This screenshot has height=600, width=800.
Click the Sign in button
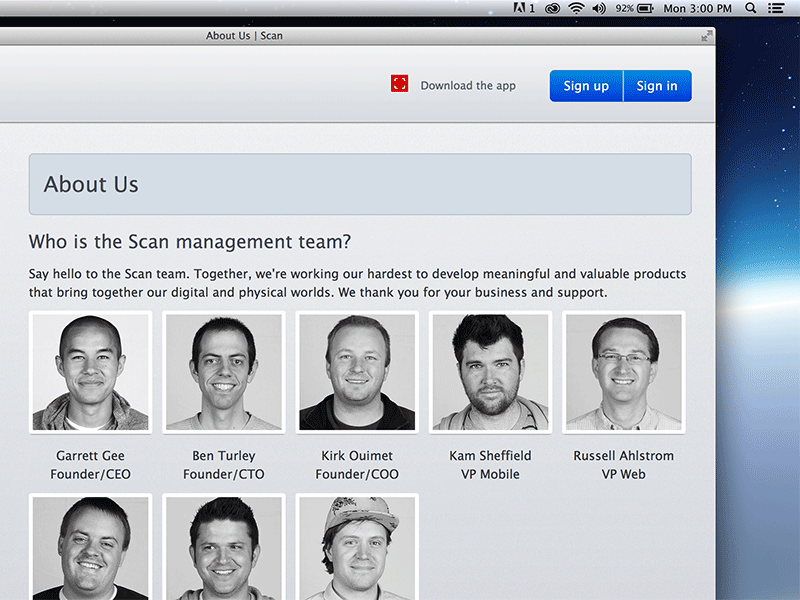tap(657, 86)
